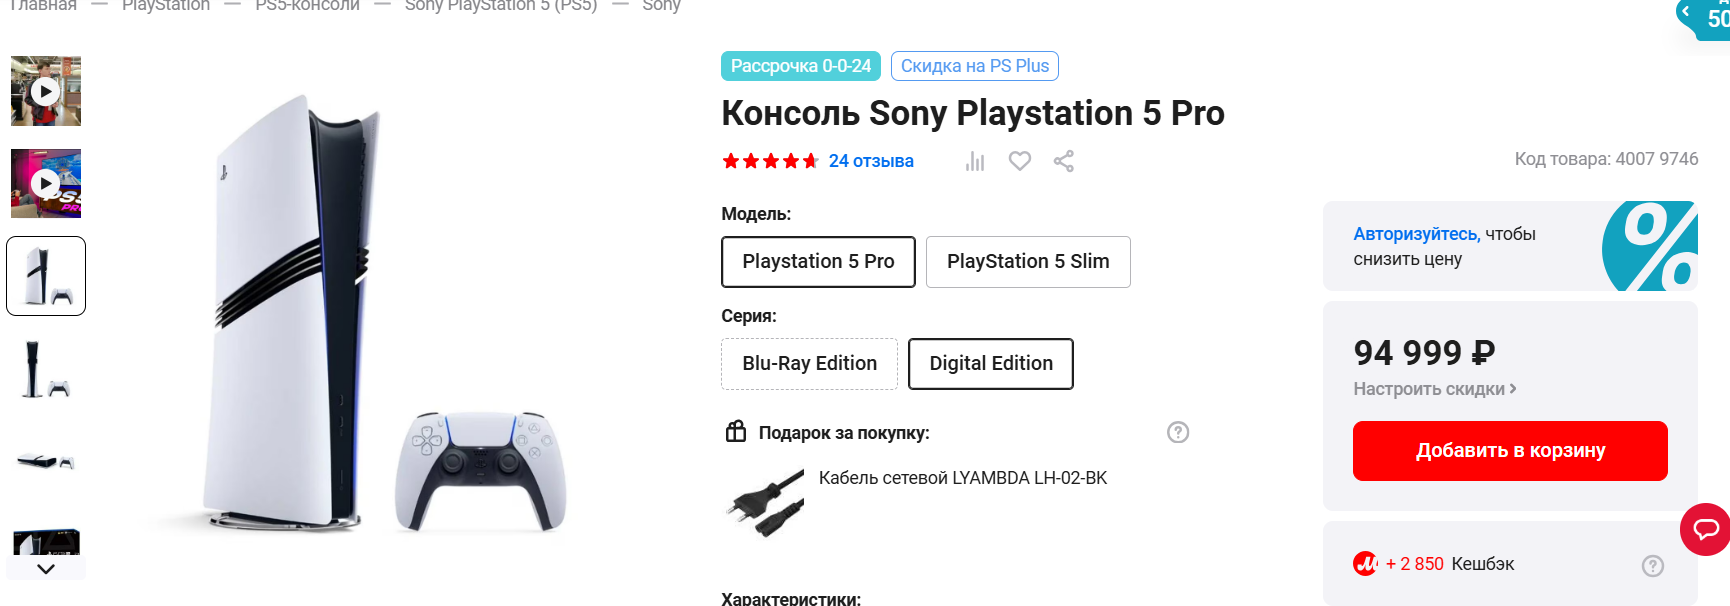Click the share icon
This screenshot has height=606, width=1730.
[x=1063, y=161]
